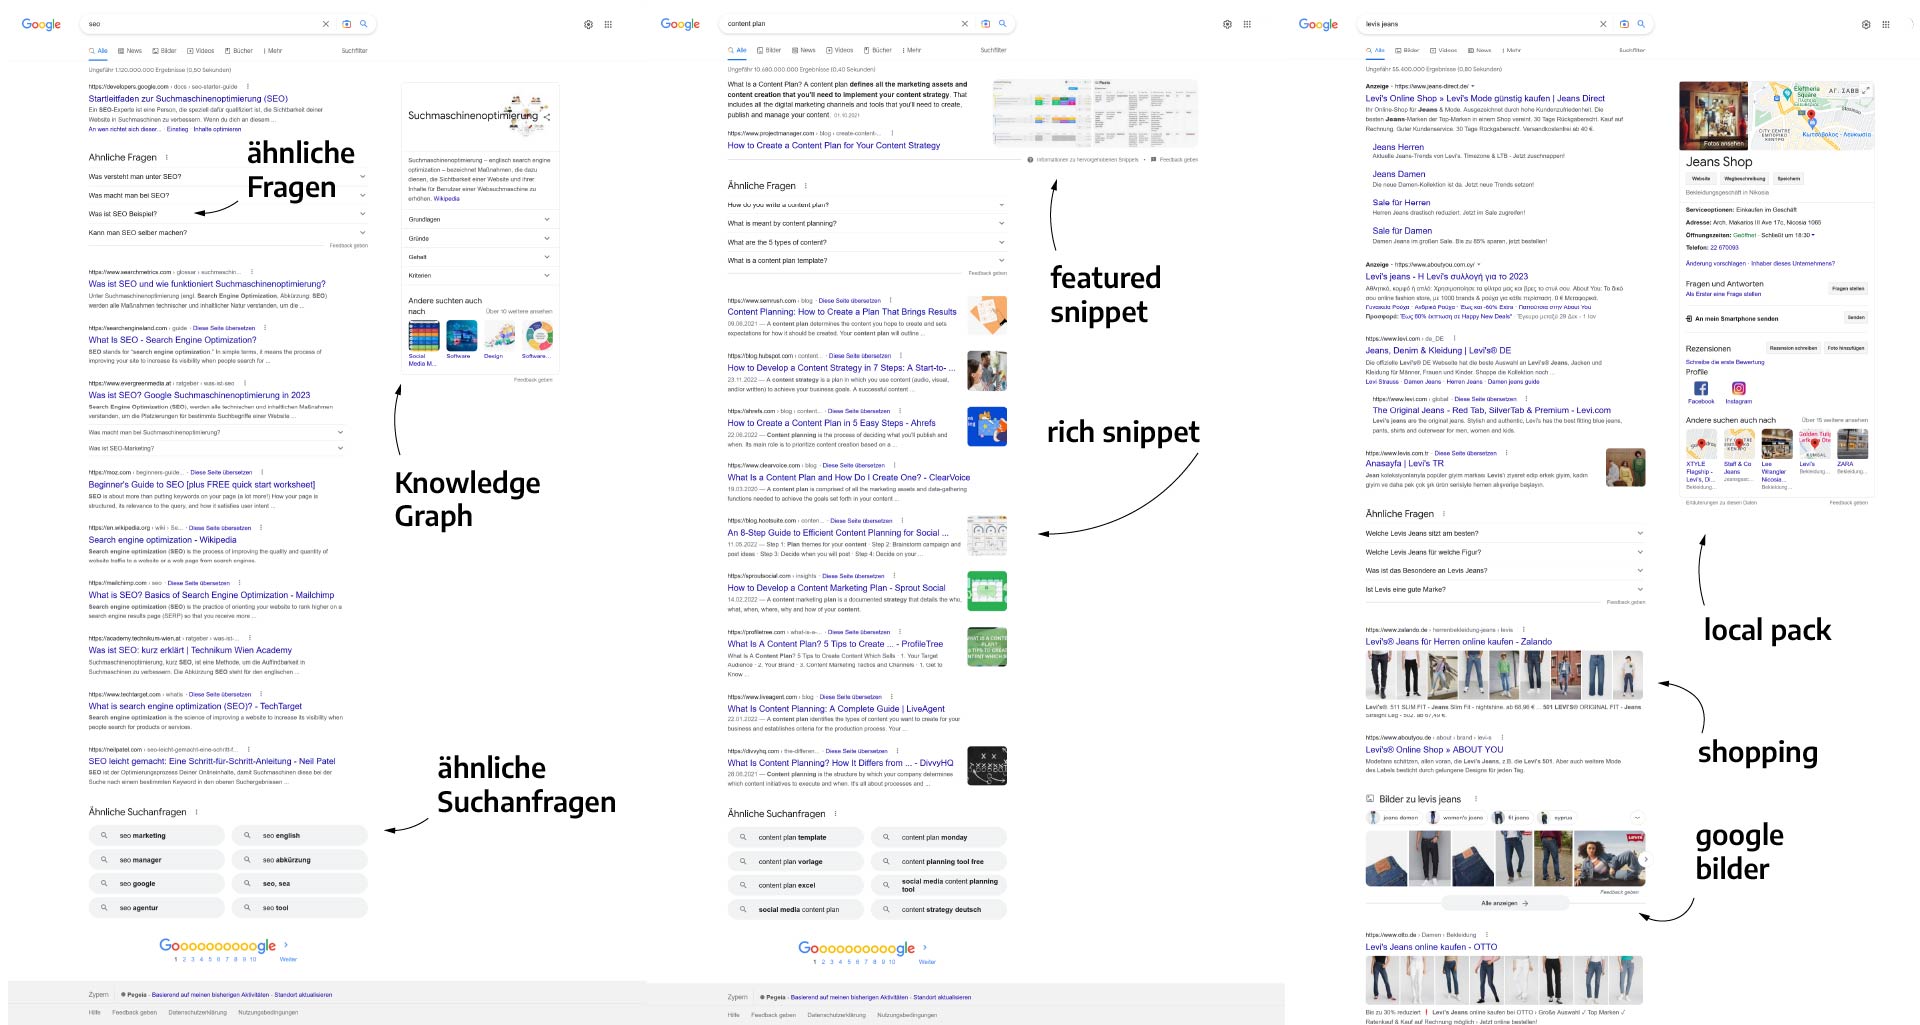Open 'Jeans Herren' sitelink in ad

[1397, 147]
